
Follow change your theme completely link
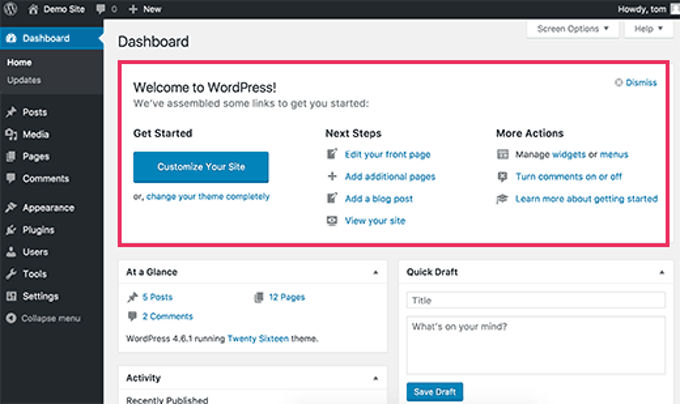coord(208,196)
